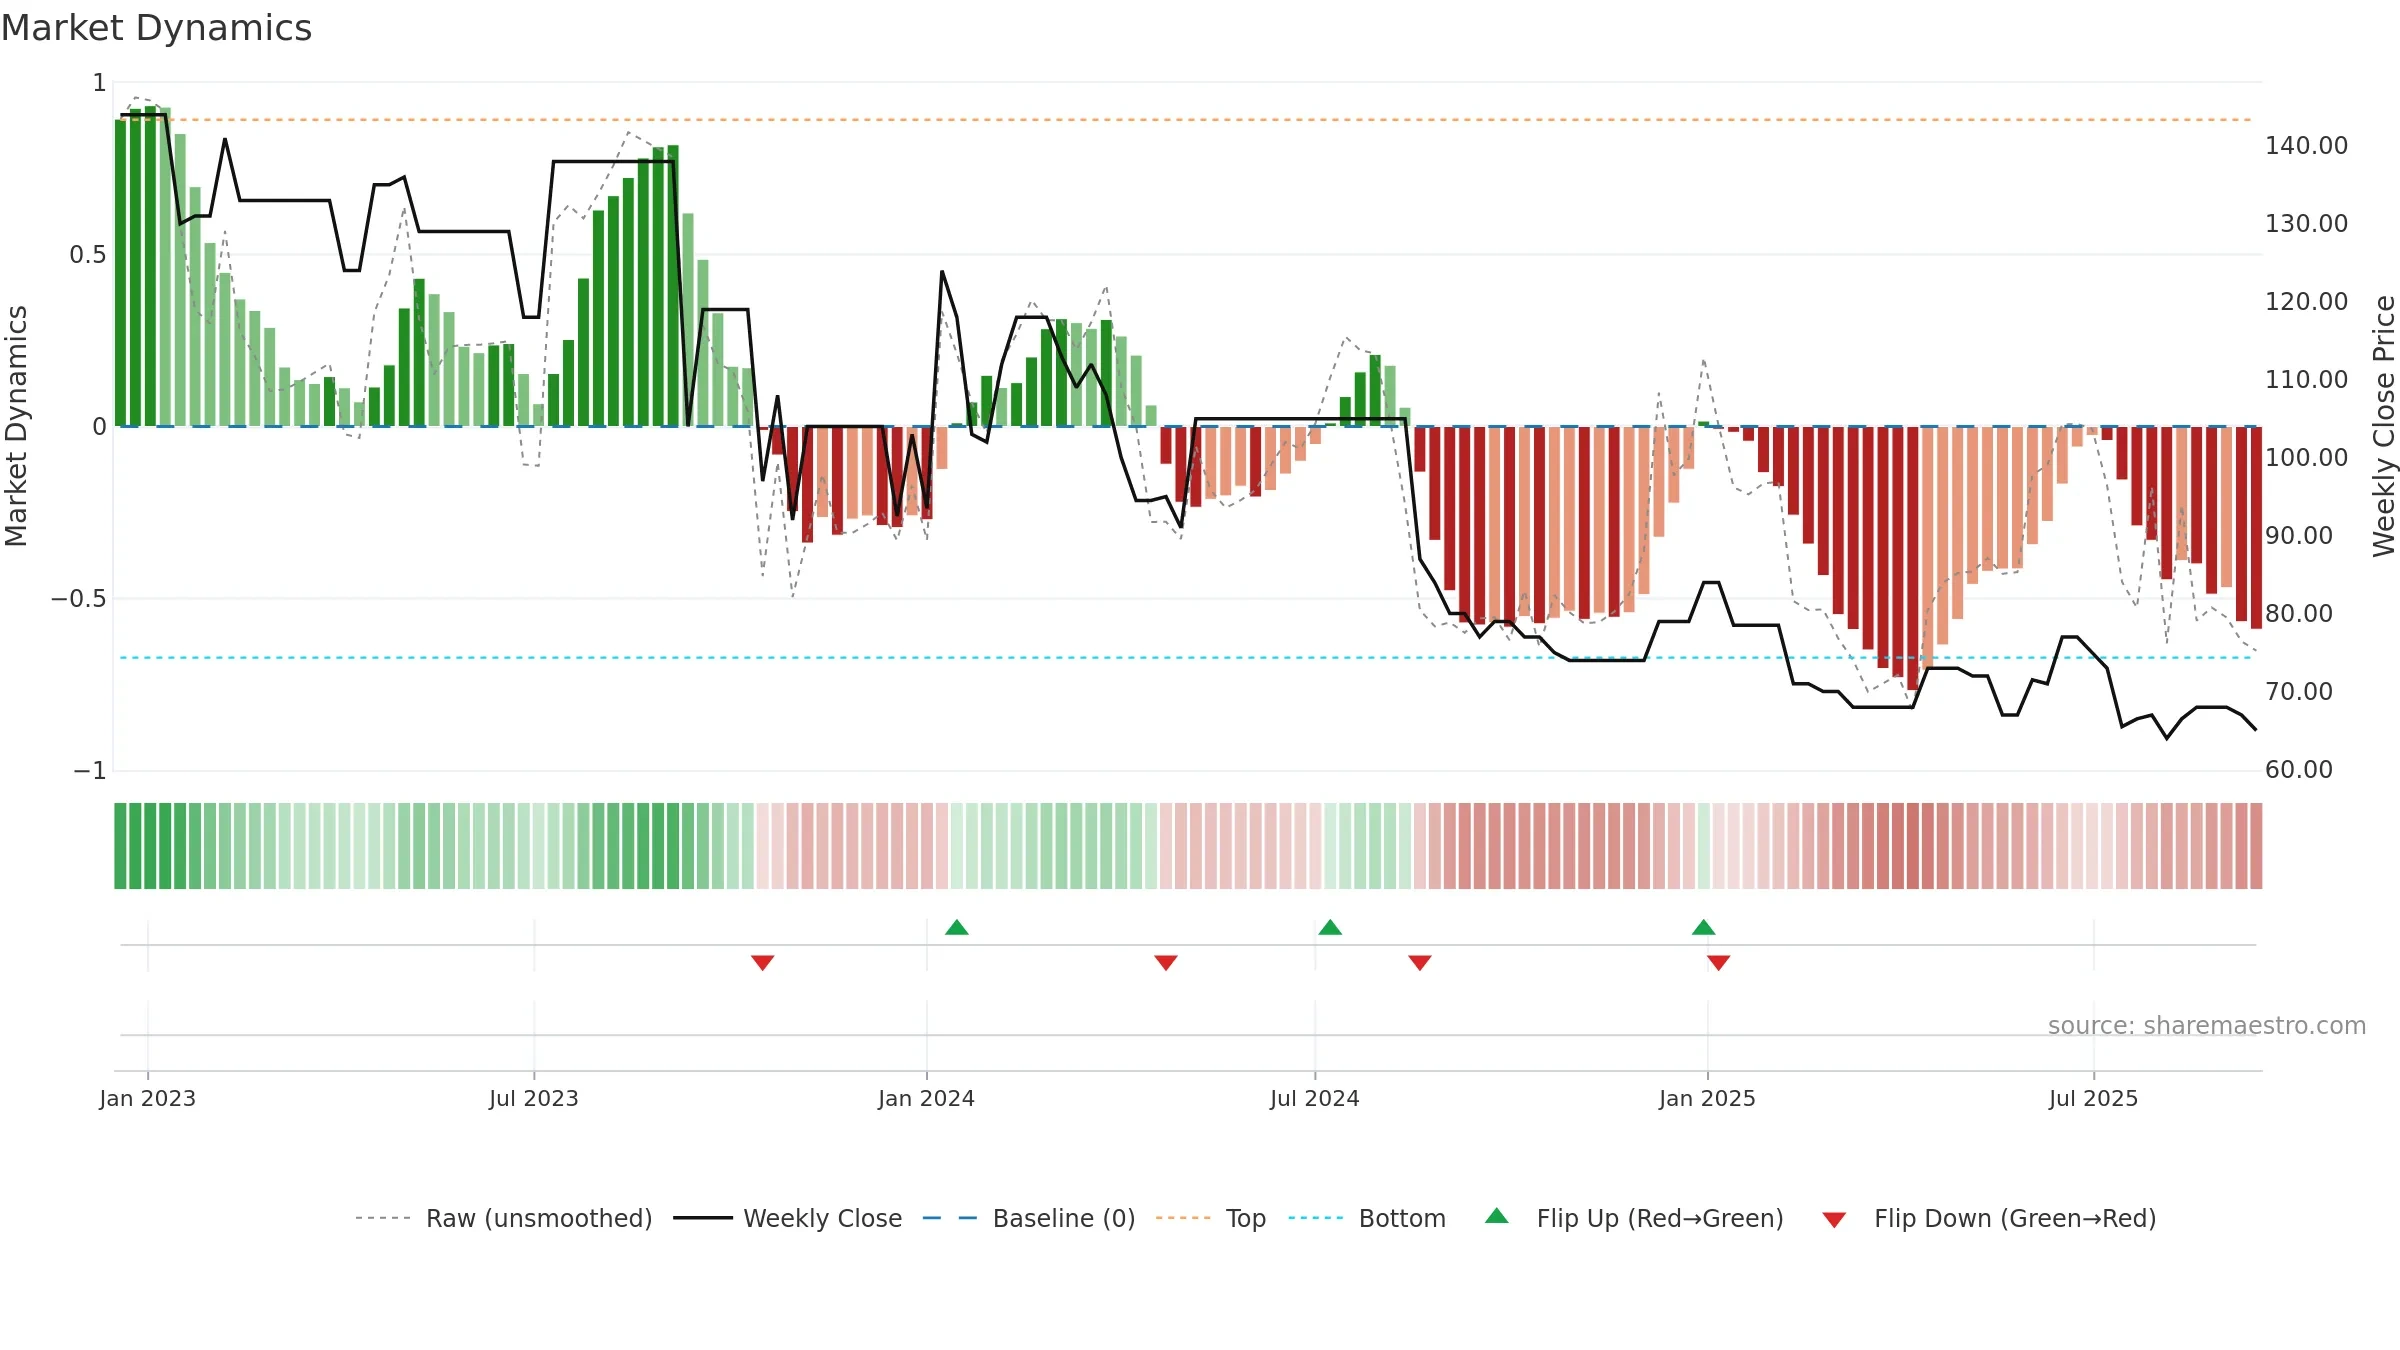Click the −1 left axis label

89,771
